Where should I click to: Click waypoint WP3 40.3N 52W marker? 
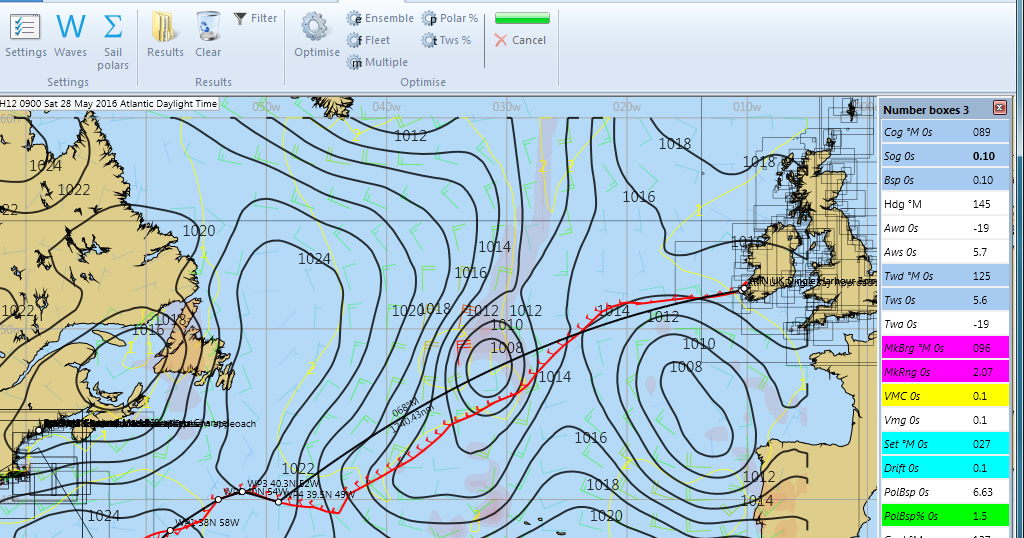click(242, 491)
